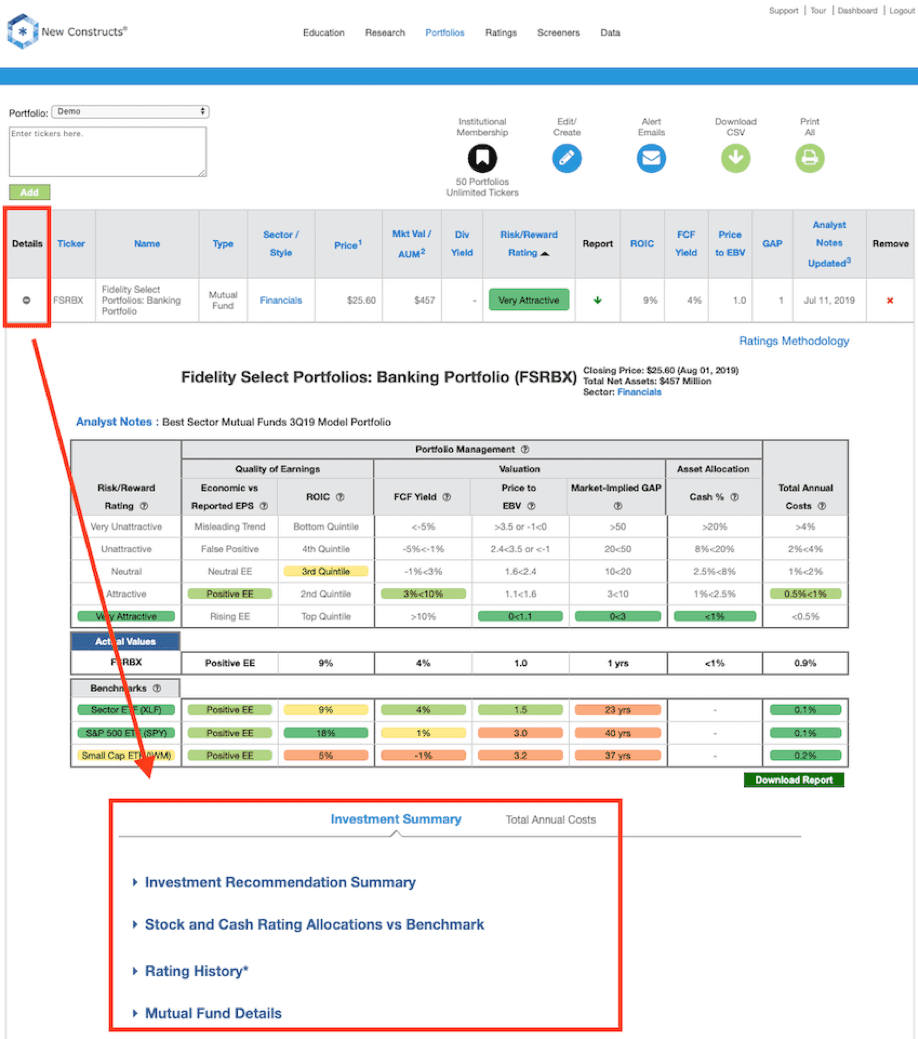Collapse FSRBX details row toggle
The width and height of the screenshot is (918, 1039).
pos(27,300)
